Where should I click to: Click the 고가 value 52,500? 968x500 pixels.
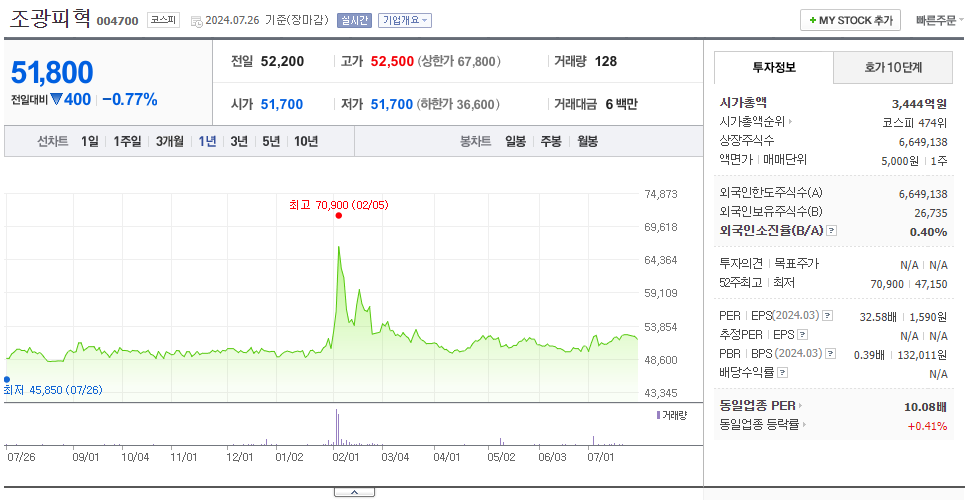392,62
